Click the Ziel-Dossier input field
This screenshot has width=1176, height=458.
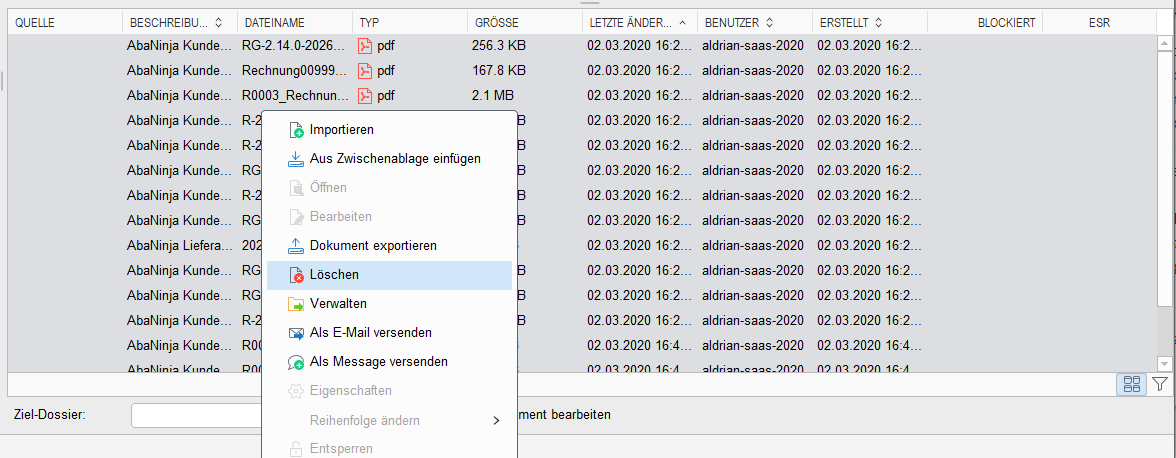(x=196, y=415)
